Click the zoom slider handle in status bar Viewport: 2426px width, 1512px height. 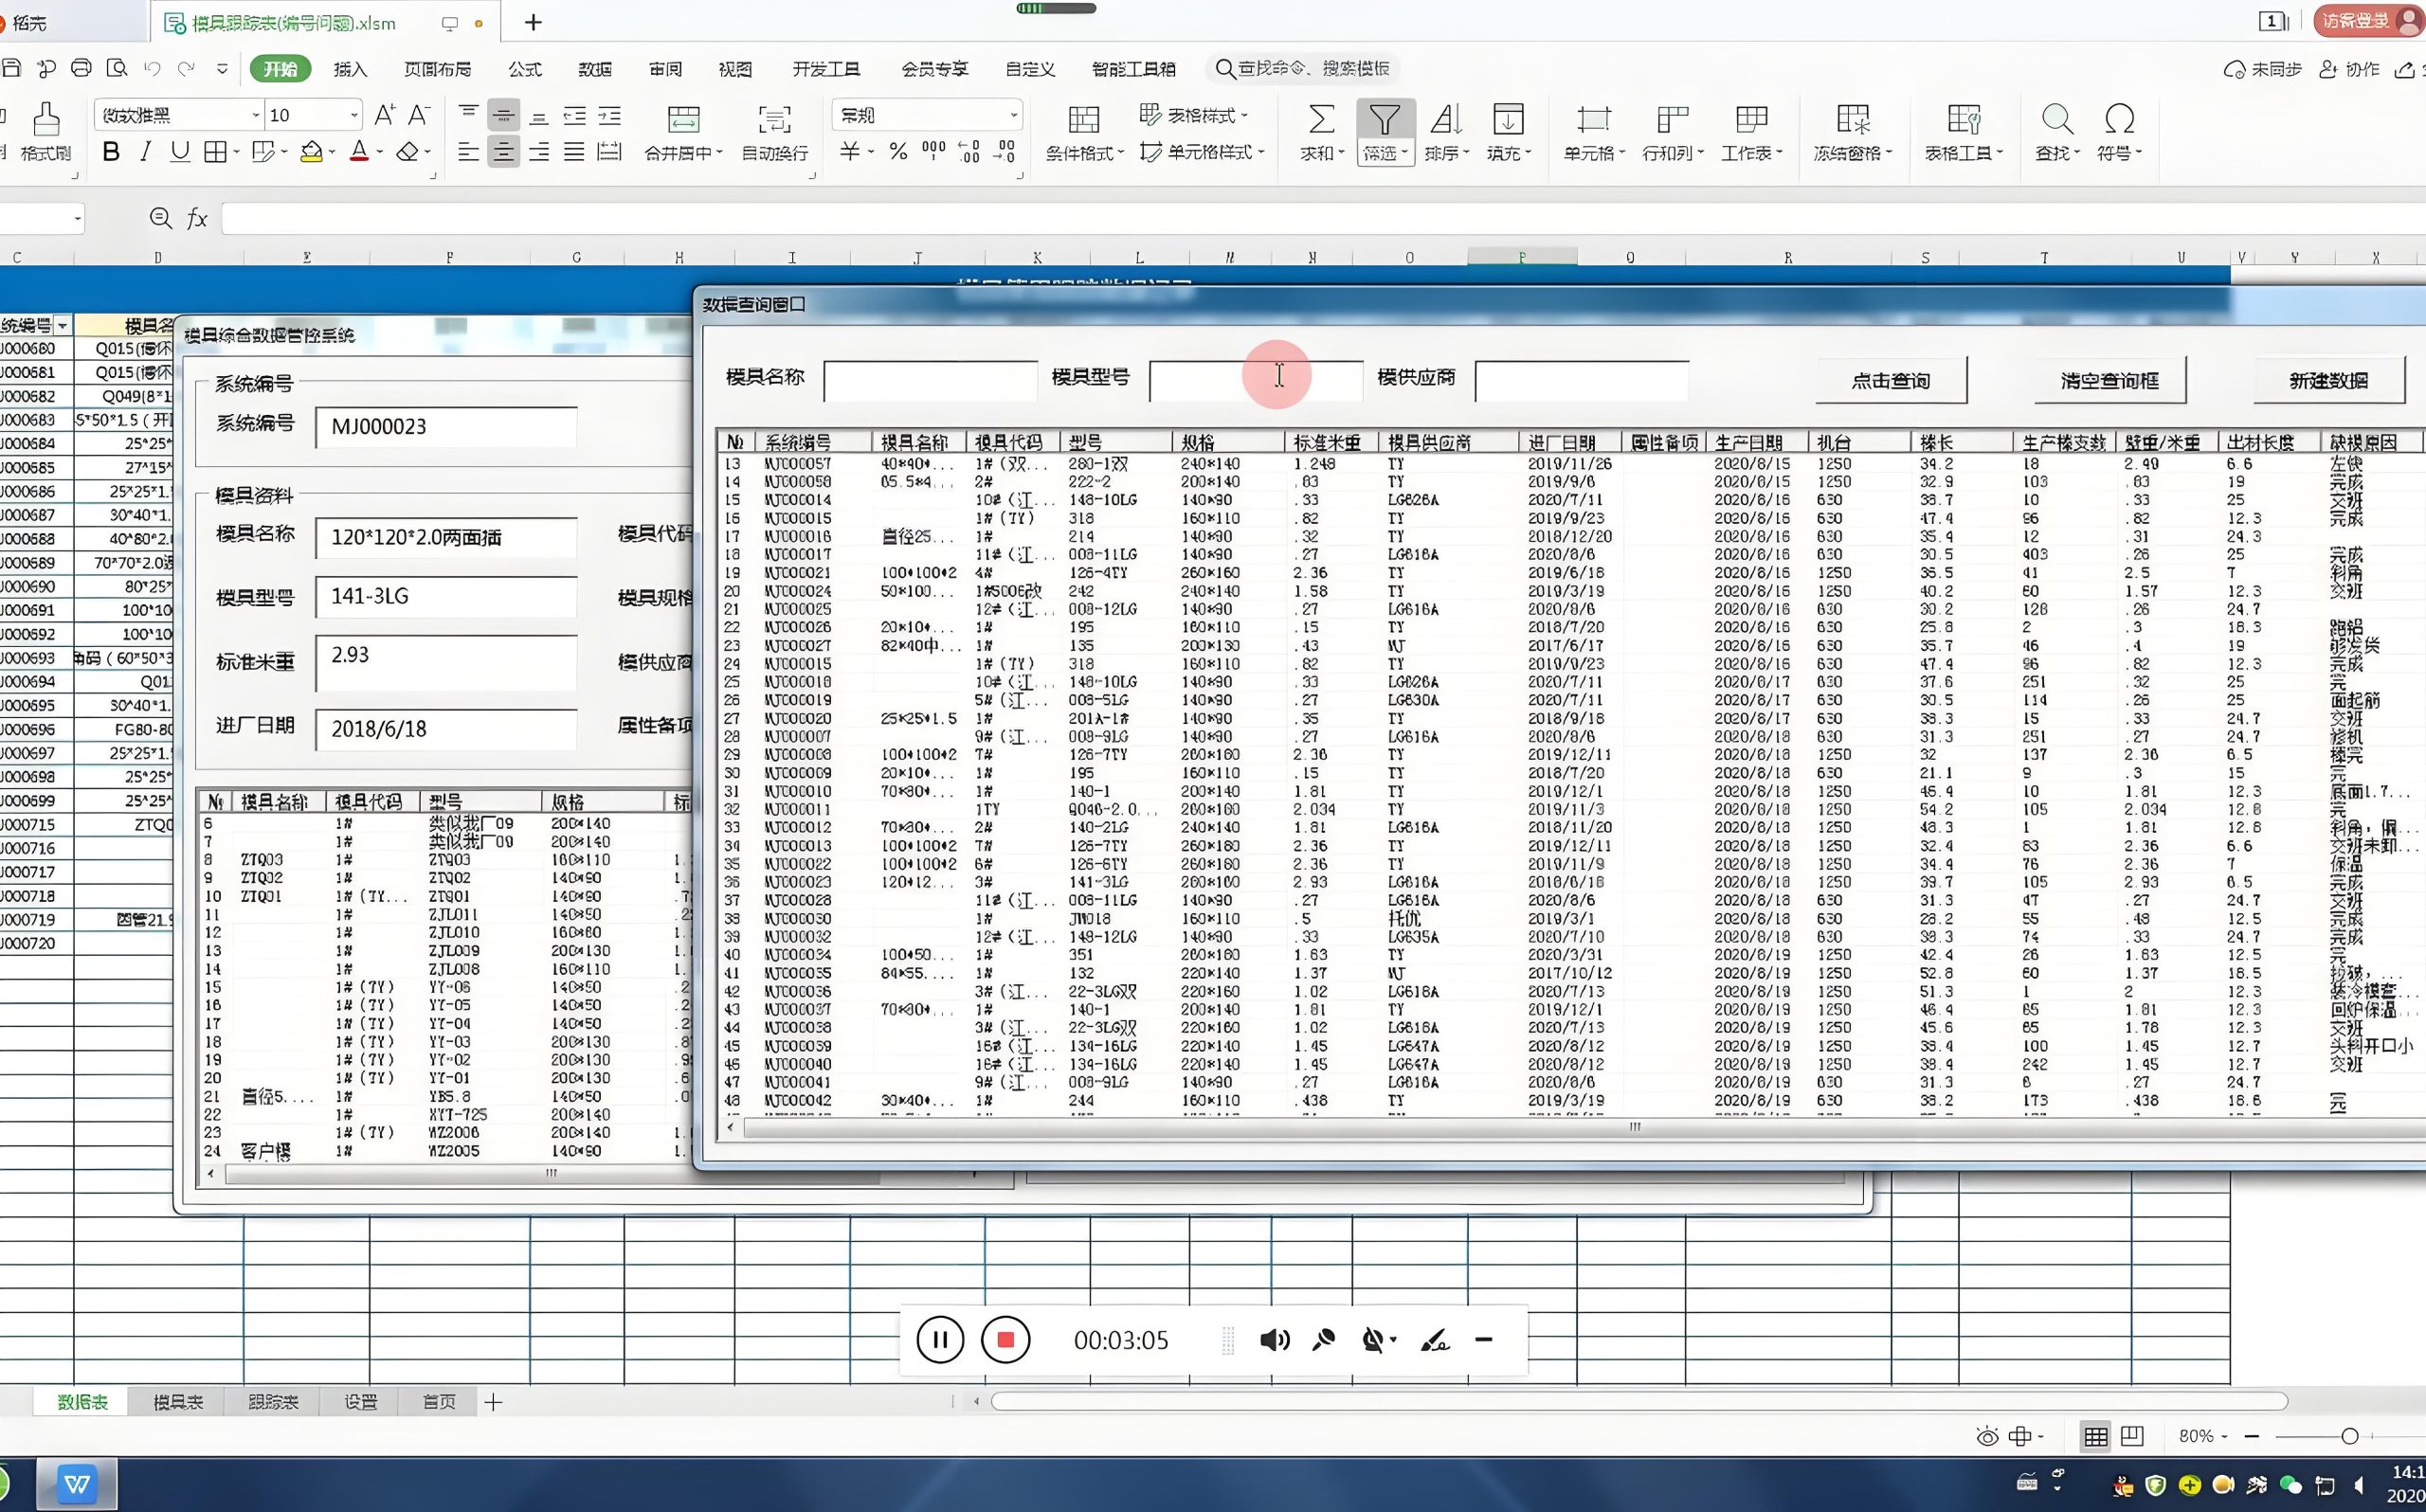click(2349, 1436)
